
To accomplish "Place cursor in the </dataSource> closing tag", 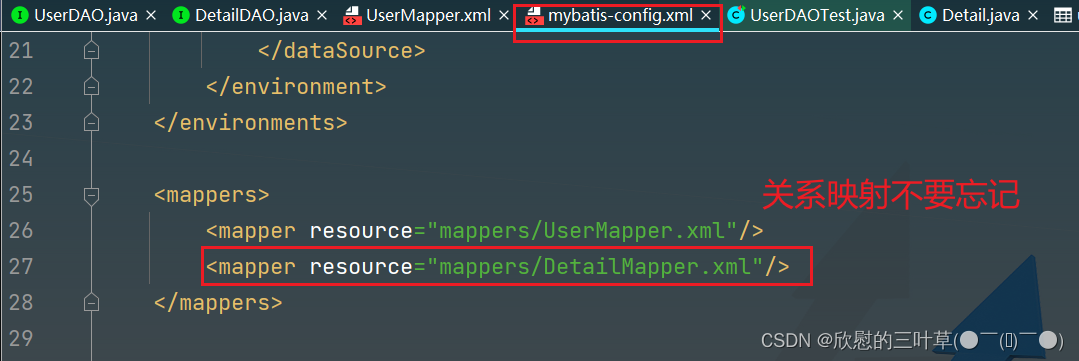I will [341, 51].
